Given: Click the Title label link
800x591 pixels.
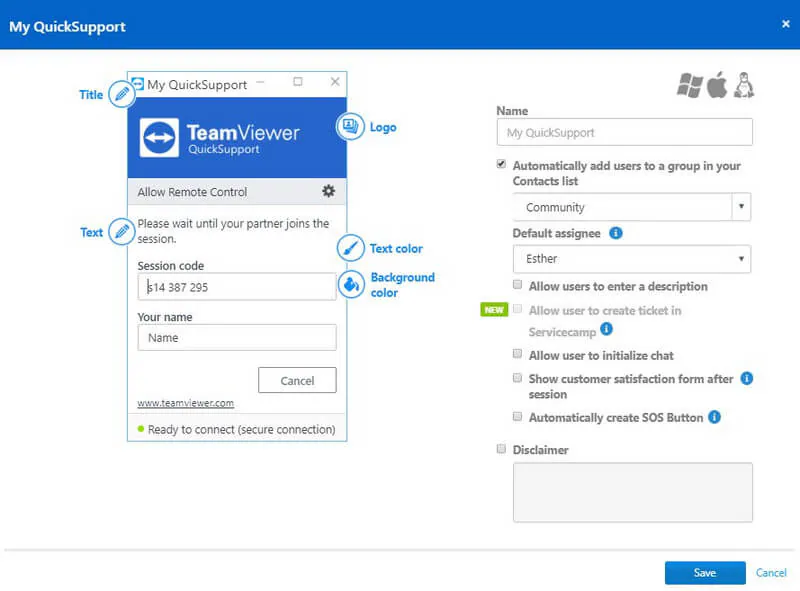Looking at the screenshot, I should click(91, 94).
